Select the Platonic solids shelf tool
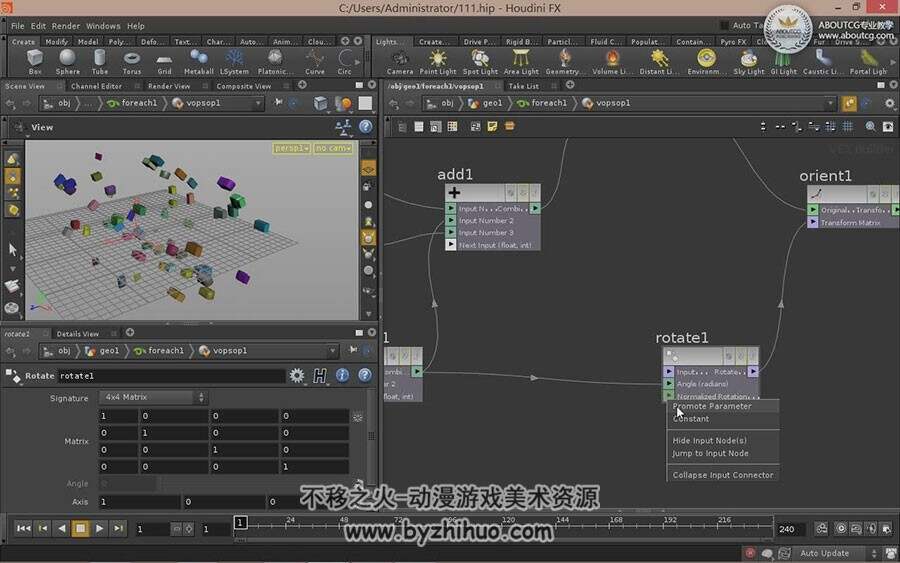The height and width of the screenshot is (563, 900). coord(275,61)
